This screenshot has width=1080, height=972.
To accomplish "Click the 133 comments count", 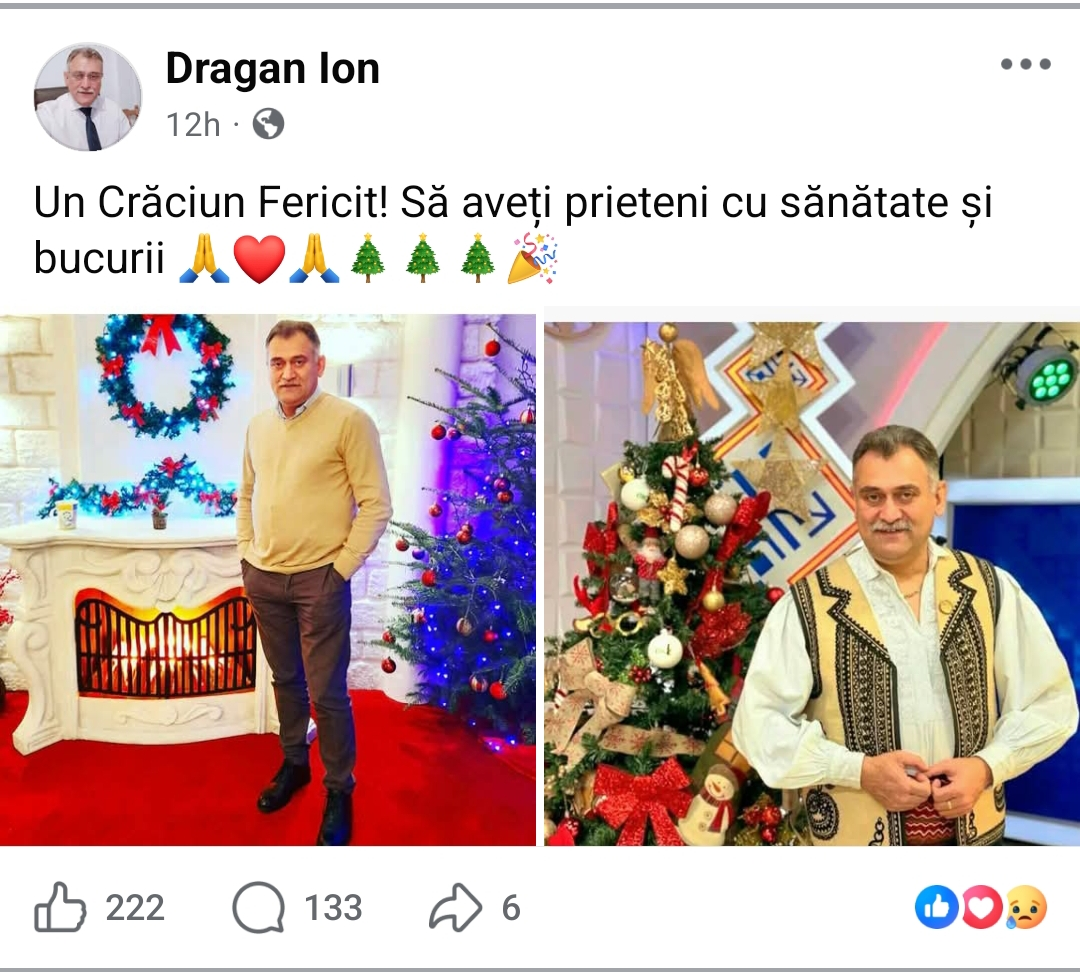I will (333, 908).
